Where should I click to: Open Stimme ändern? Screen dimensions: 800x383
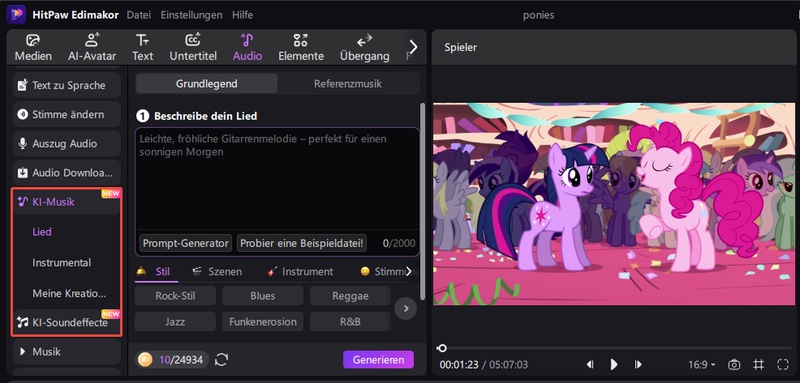pyautogui.click(x=67, y=114)
